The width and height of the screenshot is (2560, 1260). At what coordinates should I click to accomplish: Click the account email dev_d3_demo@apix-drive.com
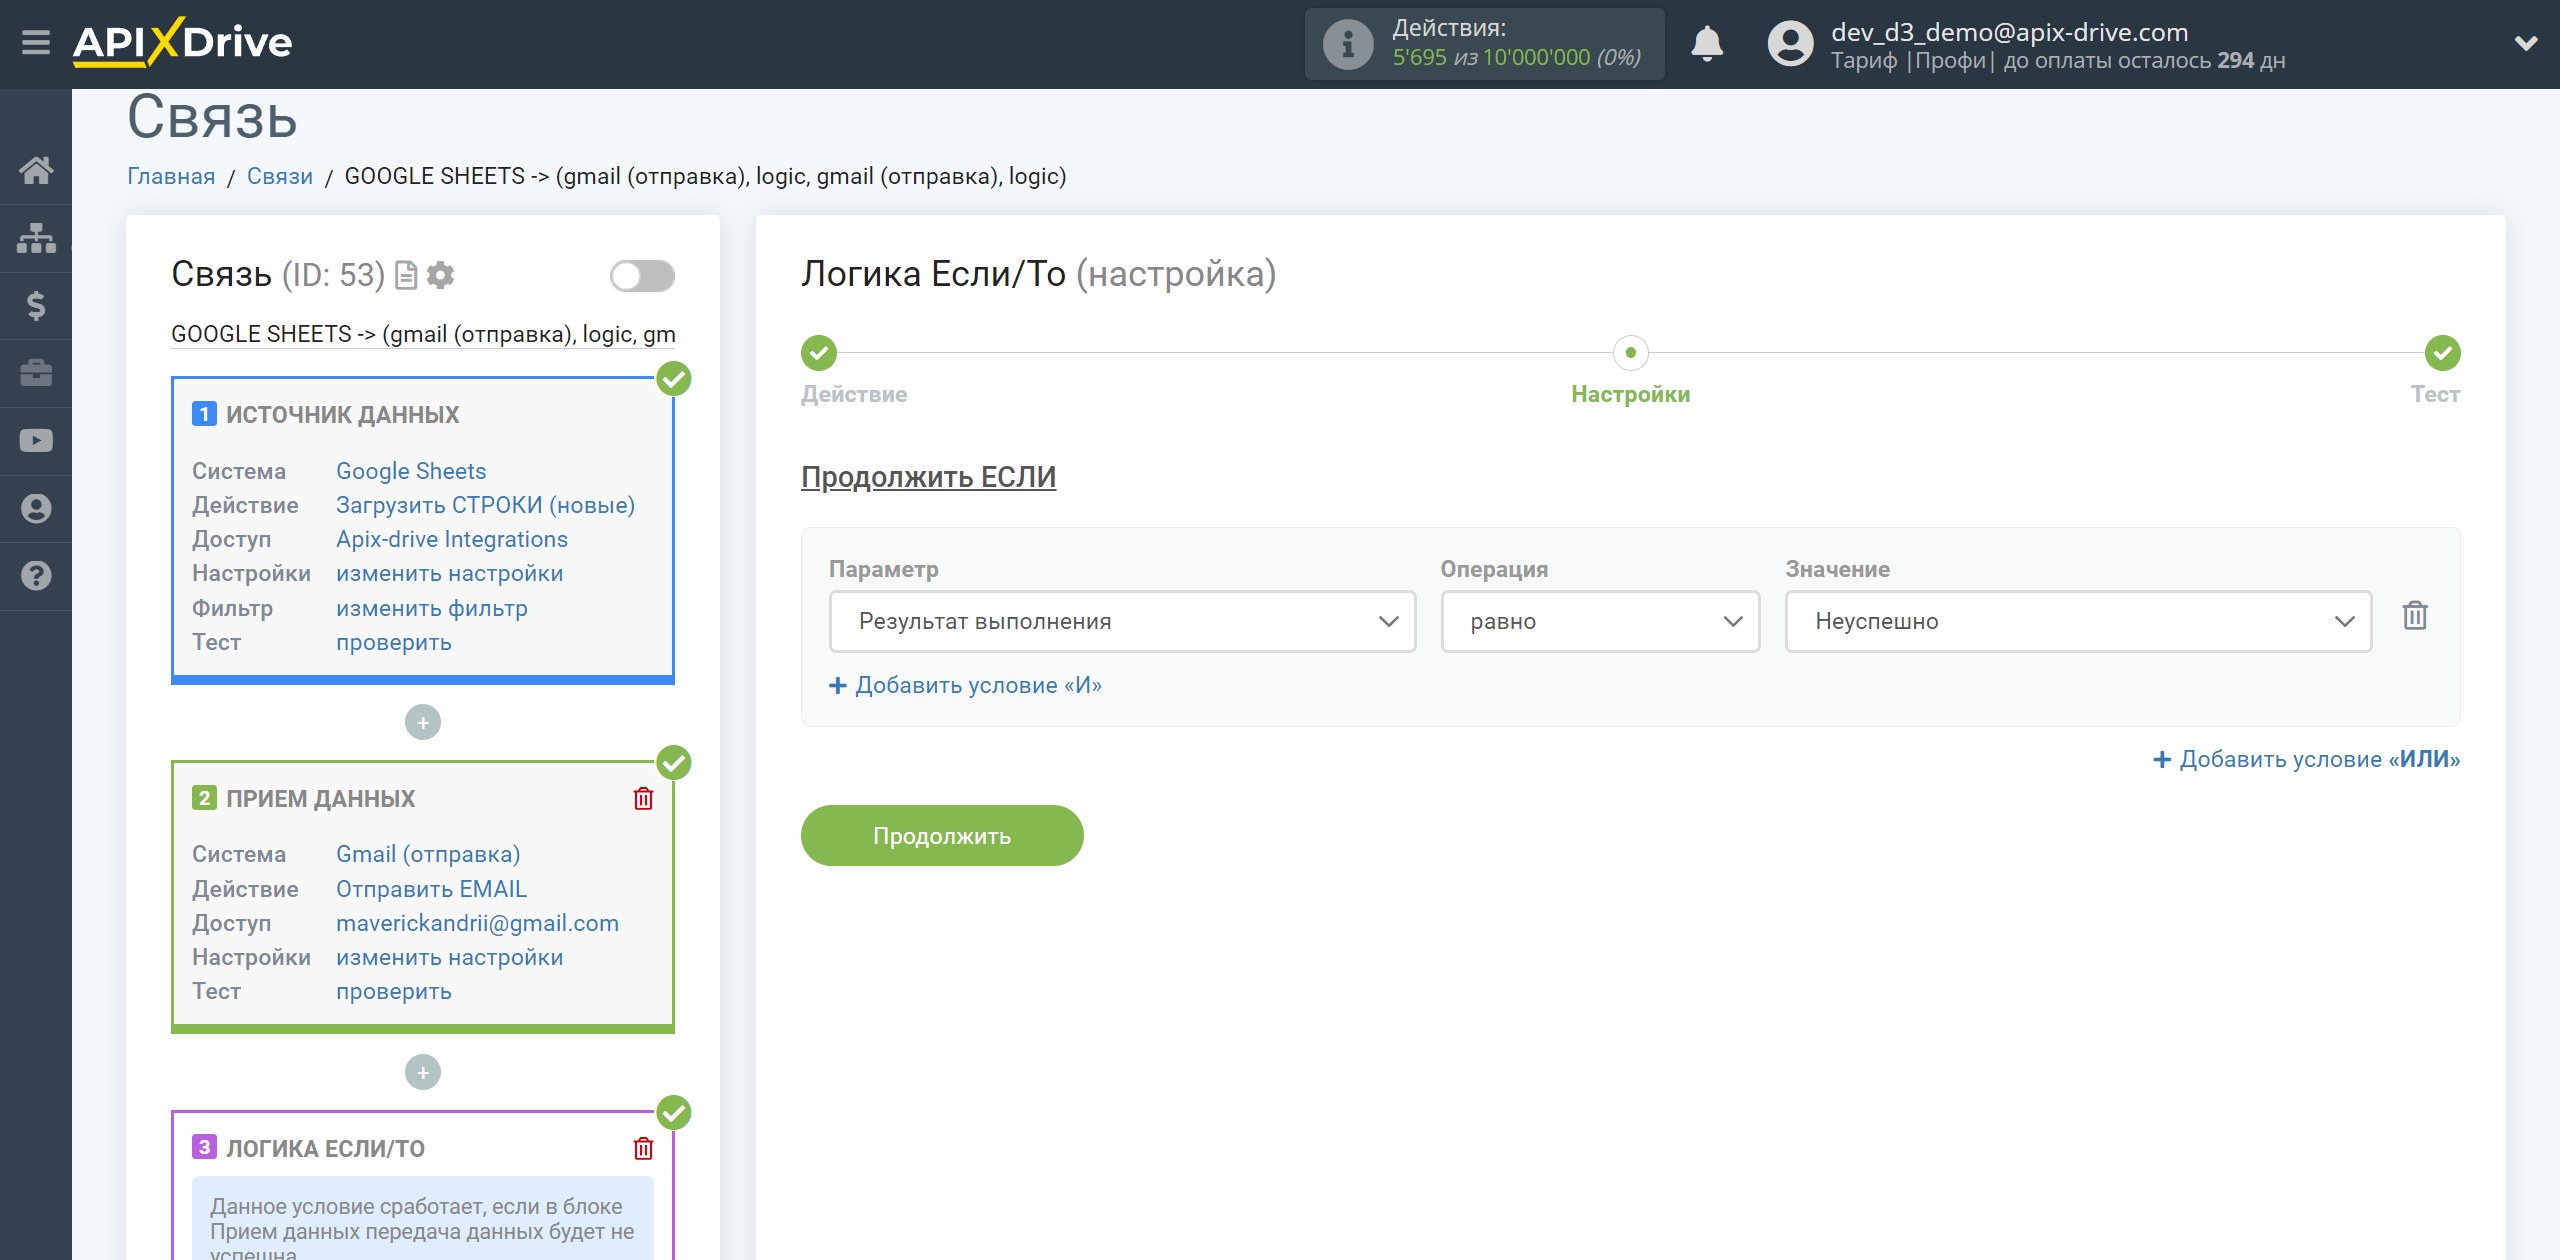tap(2010, 32)
